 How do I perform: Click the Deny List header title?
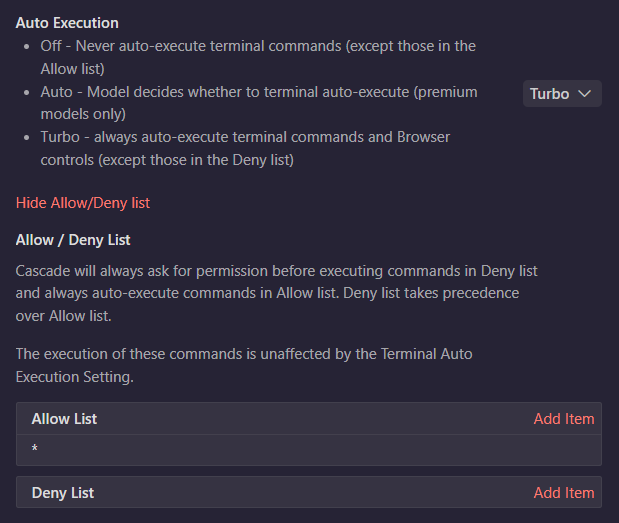(x=63, y=493)
